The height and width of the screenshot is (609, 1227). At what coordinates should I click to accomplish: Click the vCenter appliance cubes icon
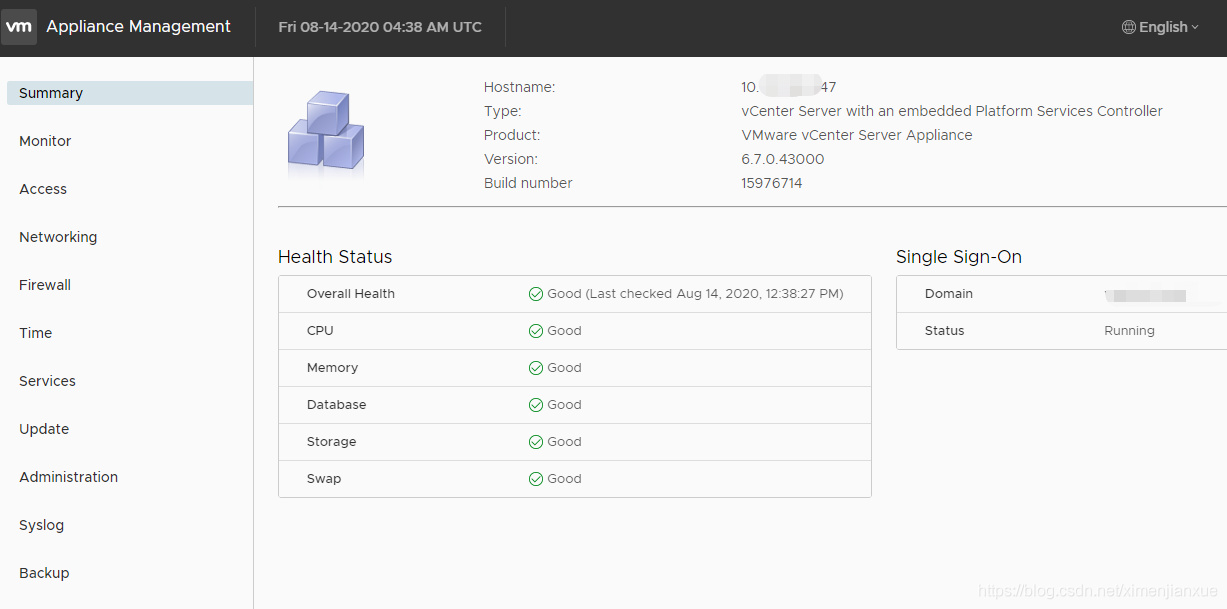326,133
